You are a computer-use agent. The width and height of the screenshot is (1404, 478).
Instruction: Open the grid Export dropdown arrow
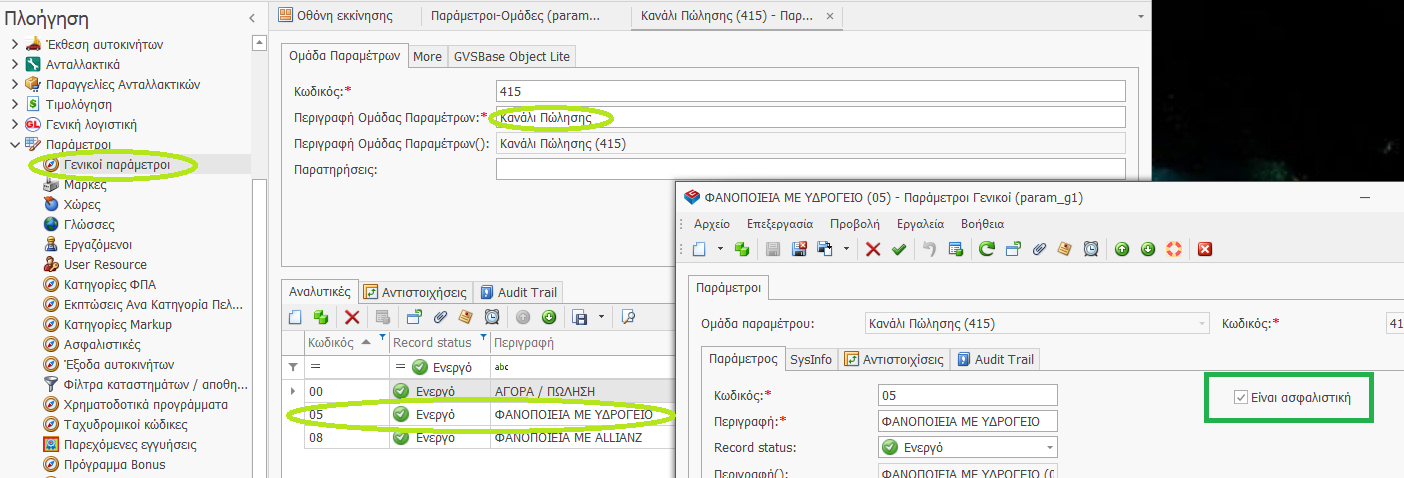pos(601,317)
